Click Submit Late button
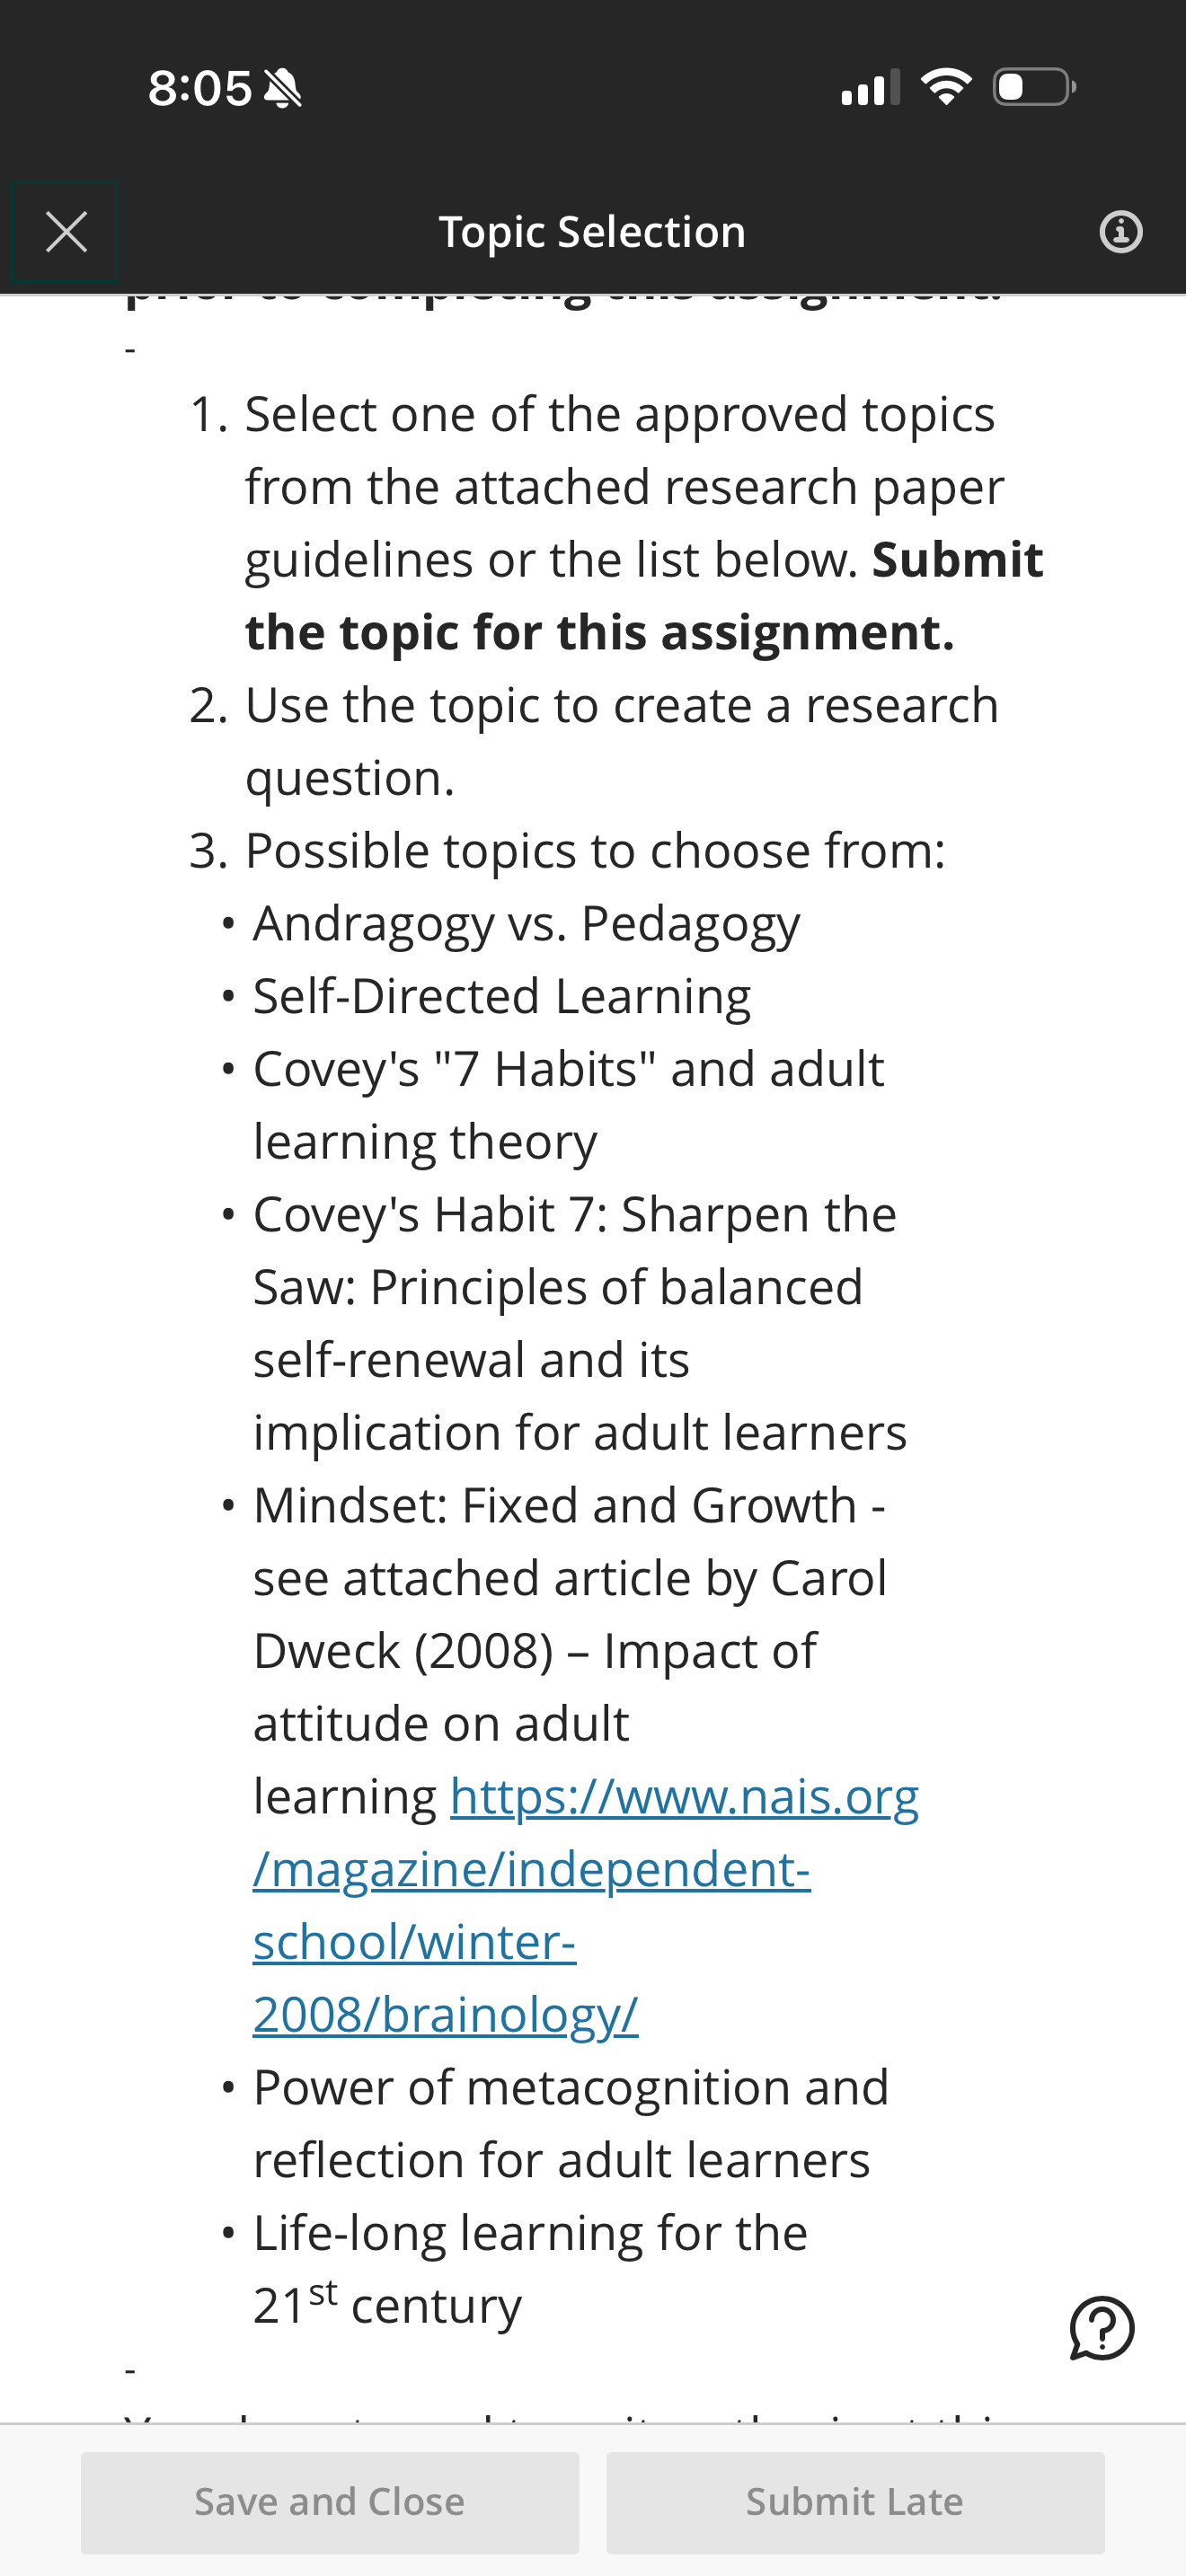This screenshot has height=2576, width=1186. tap(855, 2502)
